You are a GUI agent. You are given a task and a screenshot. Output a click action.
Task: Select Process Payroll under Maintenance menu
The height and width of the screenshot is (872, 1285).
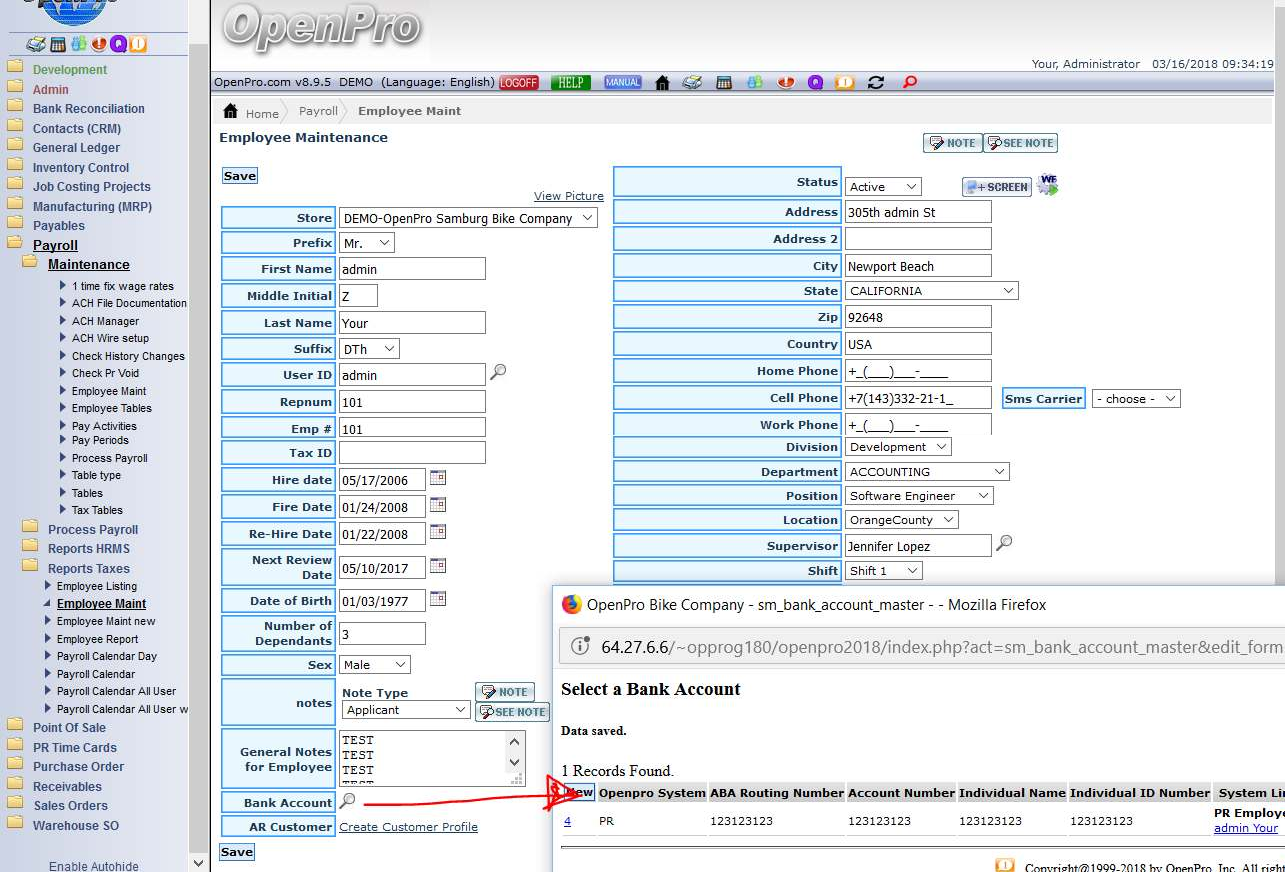[109, 458]
